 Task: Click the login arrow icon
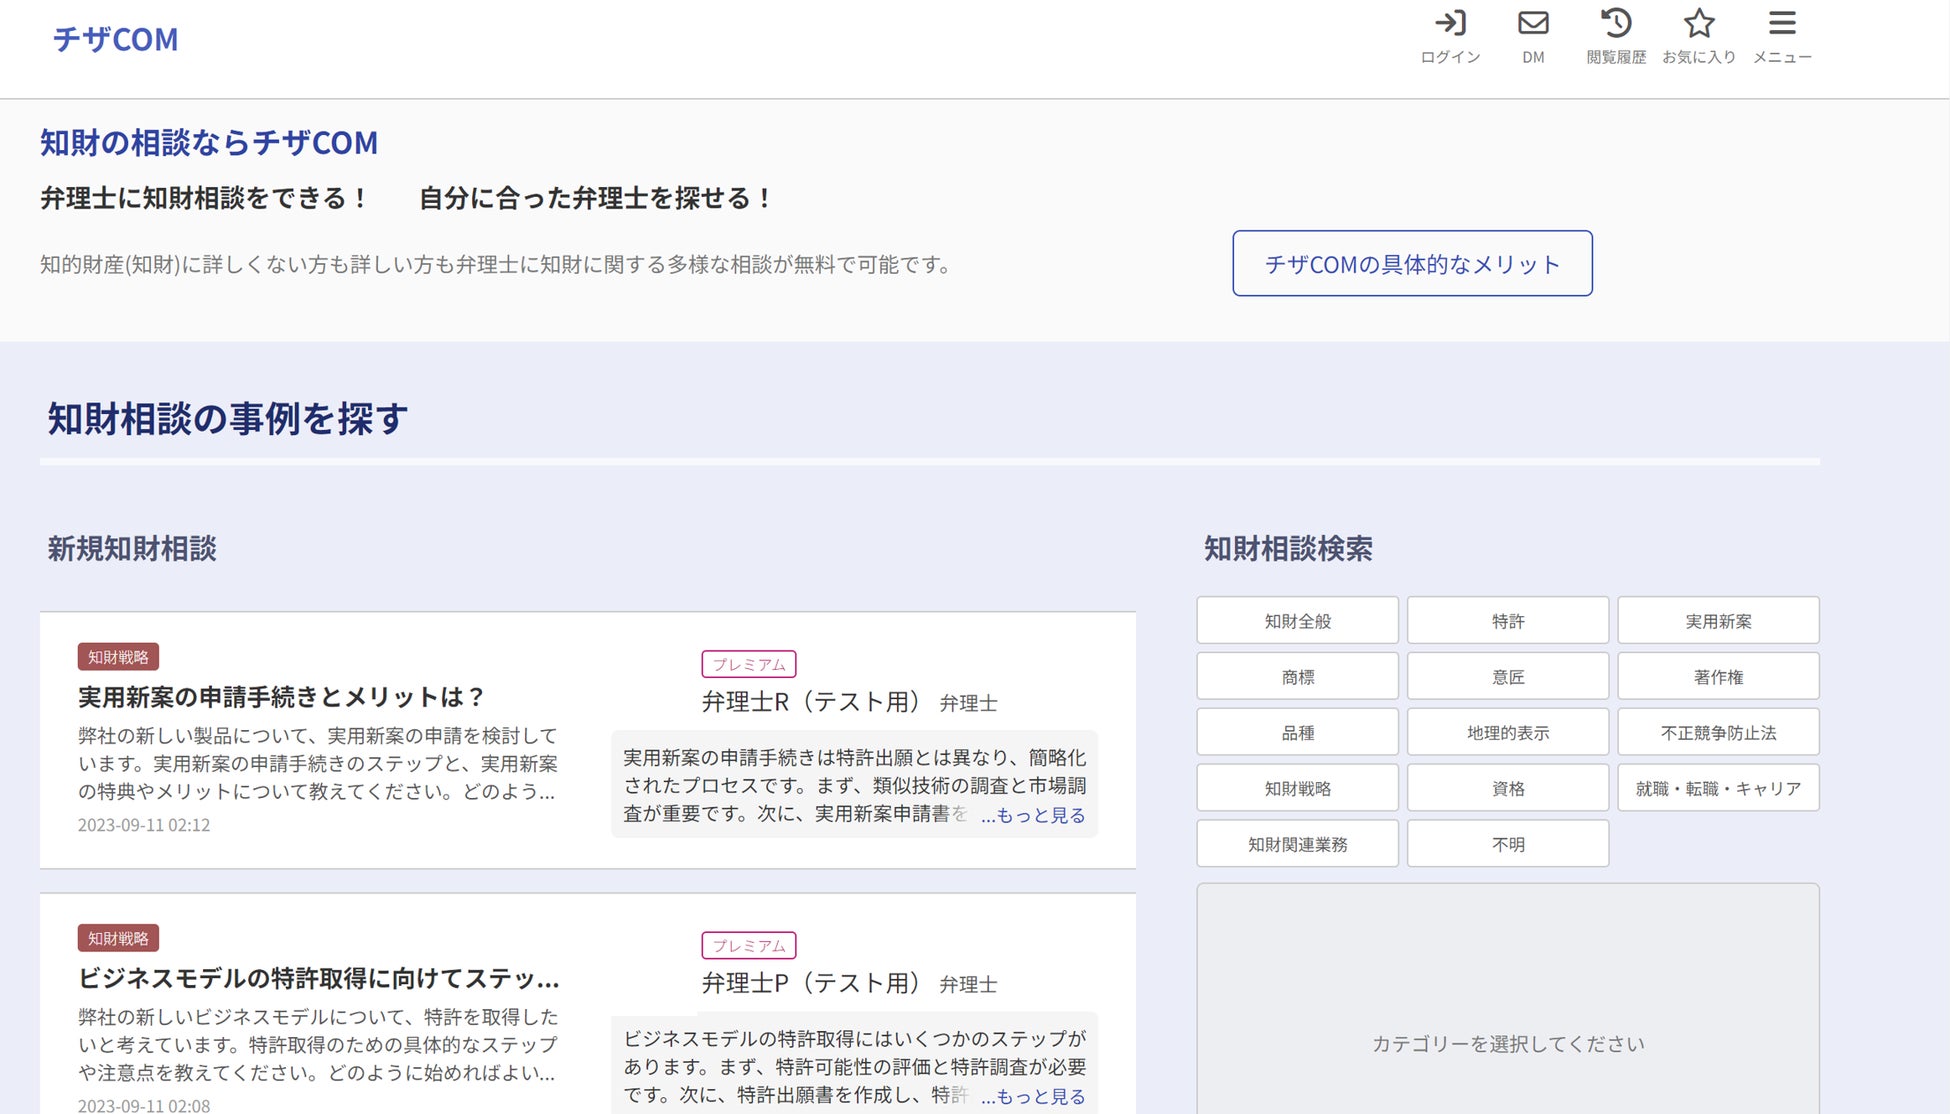(1450, 23)
